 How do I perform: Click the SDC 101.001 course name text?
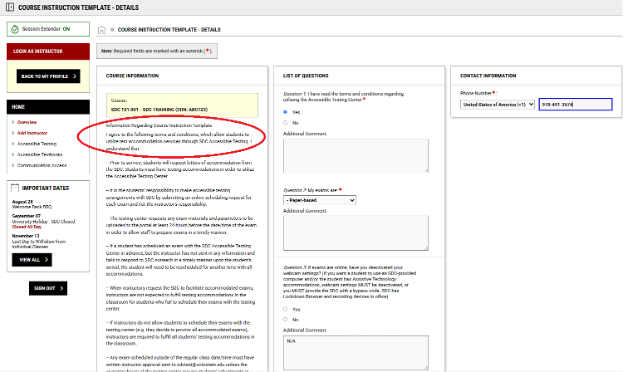[160, 109]
